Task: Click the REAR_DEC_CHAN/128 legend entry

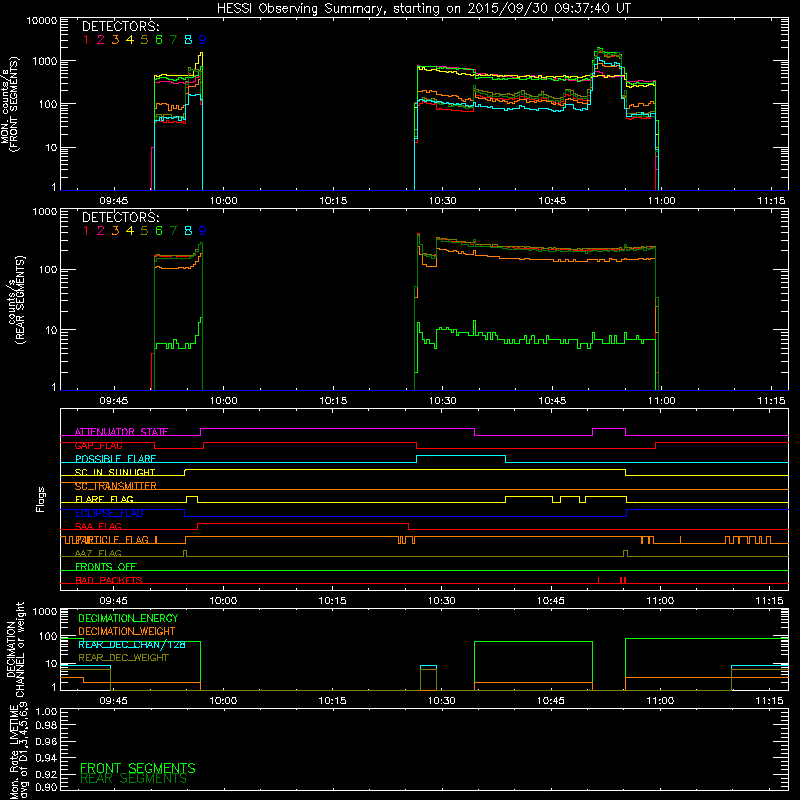Action: pos(132,644)
